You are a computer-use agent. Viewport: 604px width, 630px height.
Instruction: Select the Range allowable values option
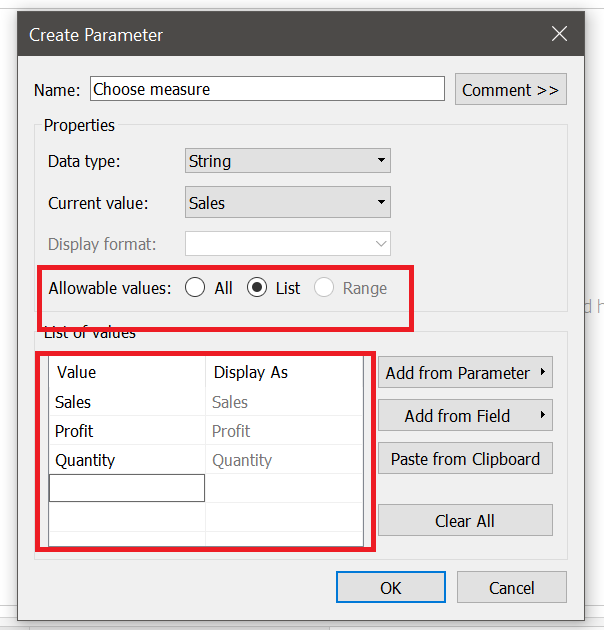[324, 288]
